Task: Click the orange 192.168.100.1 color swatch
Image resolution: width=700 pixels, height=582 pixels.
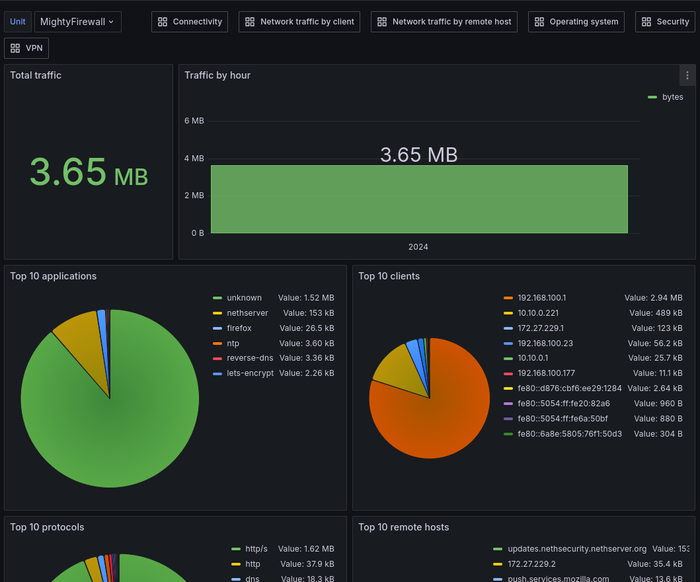Action: [x=509, y=298]
